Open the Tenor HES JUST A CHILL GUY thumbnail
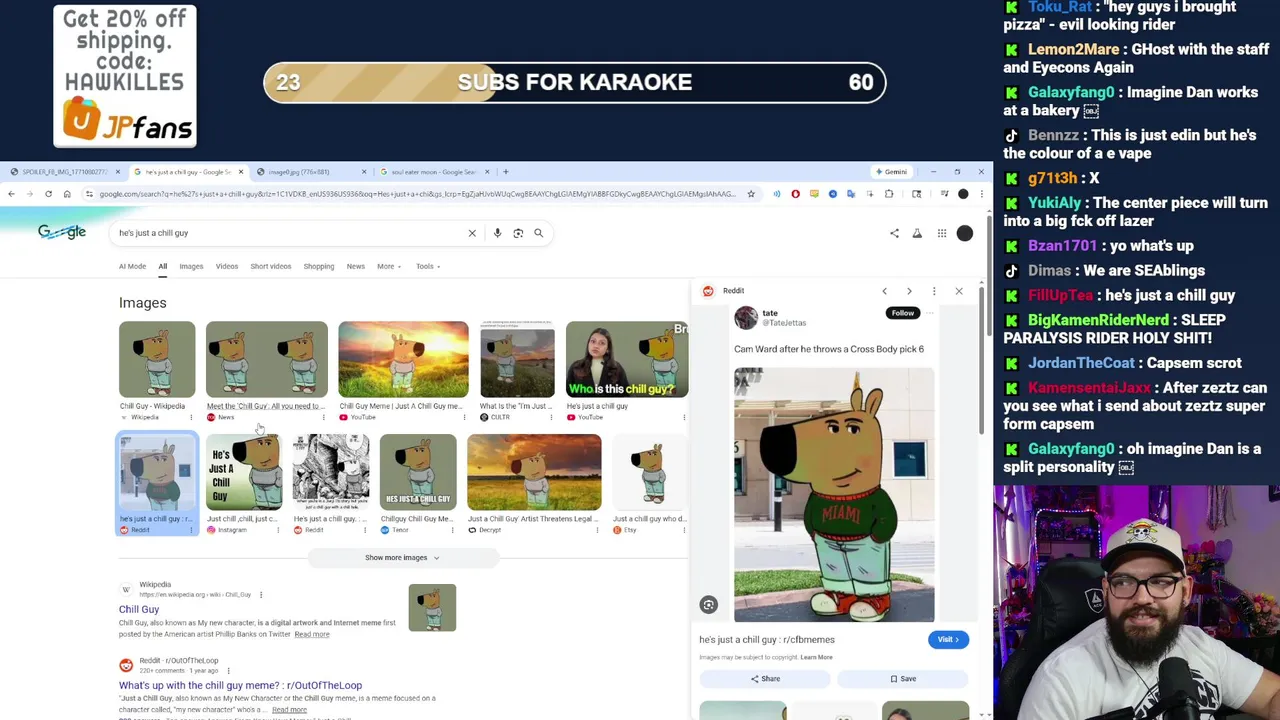1280x720 pixels. click(x=418, y=472)
